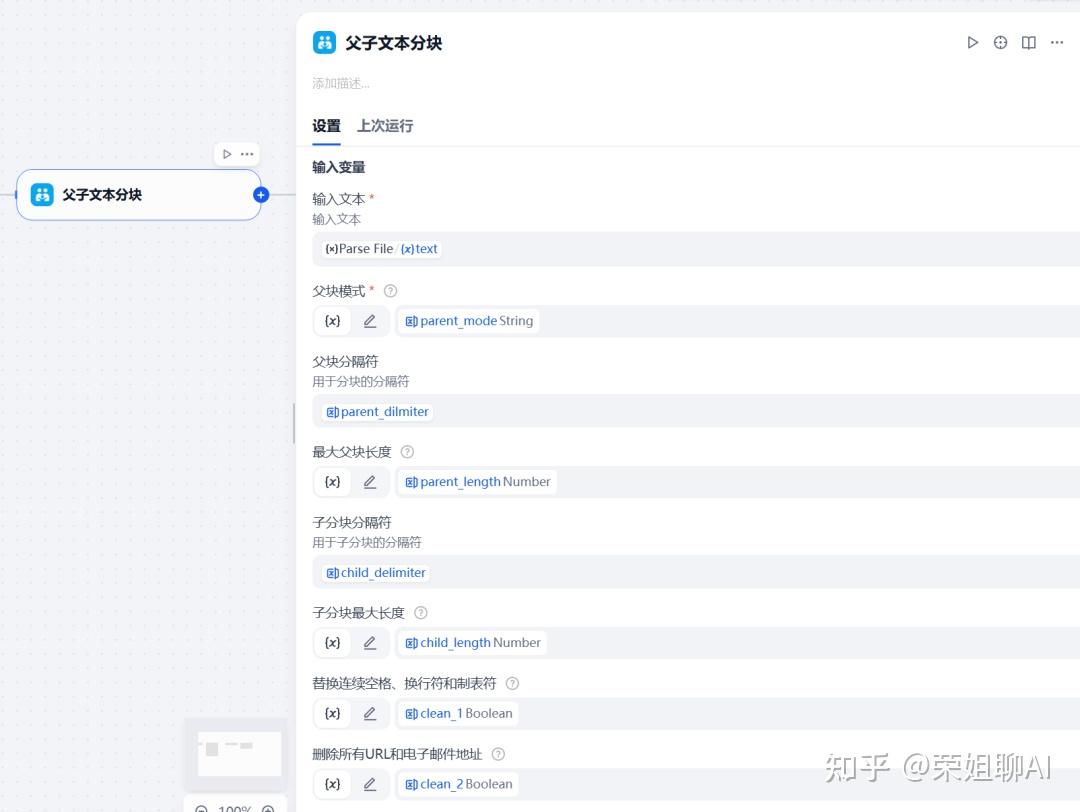
Task: Open the ellipsis menu above the canvas node
Action: 247,154
